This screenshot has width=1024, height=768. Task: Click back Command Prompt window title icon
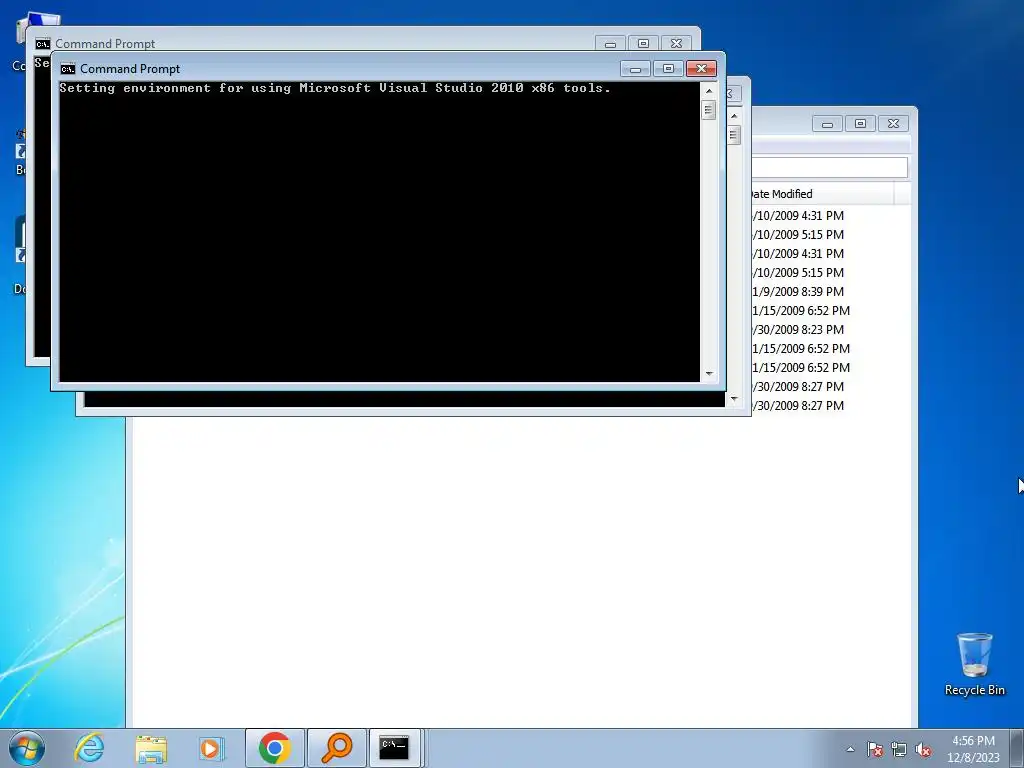tap(42, 44)
